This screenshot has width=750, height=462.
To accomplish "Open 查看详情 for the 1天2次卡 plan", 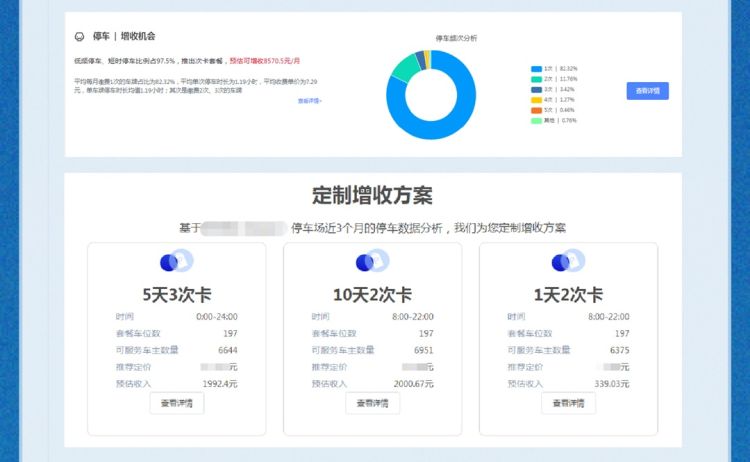I will pos(568,403).
